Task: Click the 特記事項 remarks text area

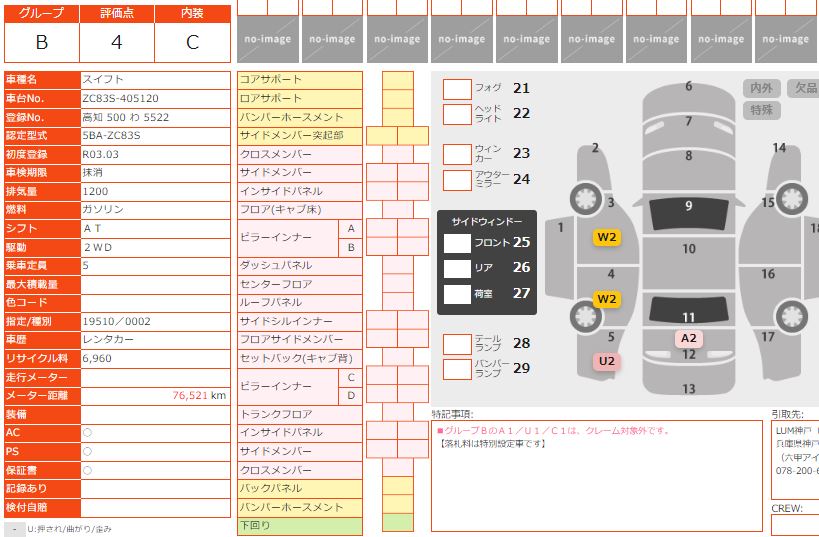Action: tap(598, 474)
